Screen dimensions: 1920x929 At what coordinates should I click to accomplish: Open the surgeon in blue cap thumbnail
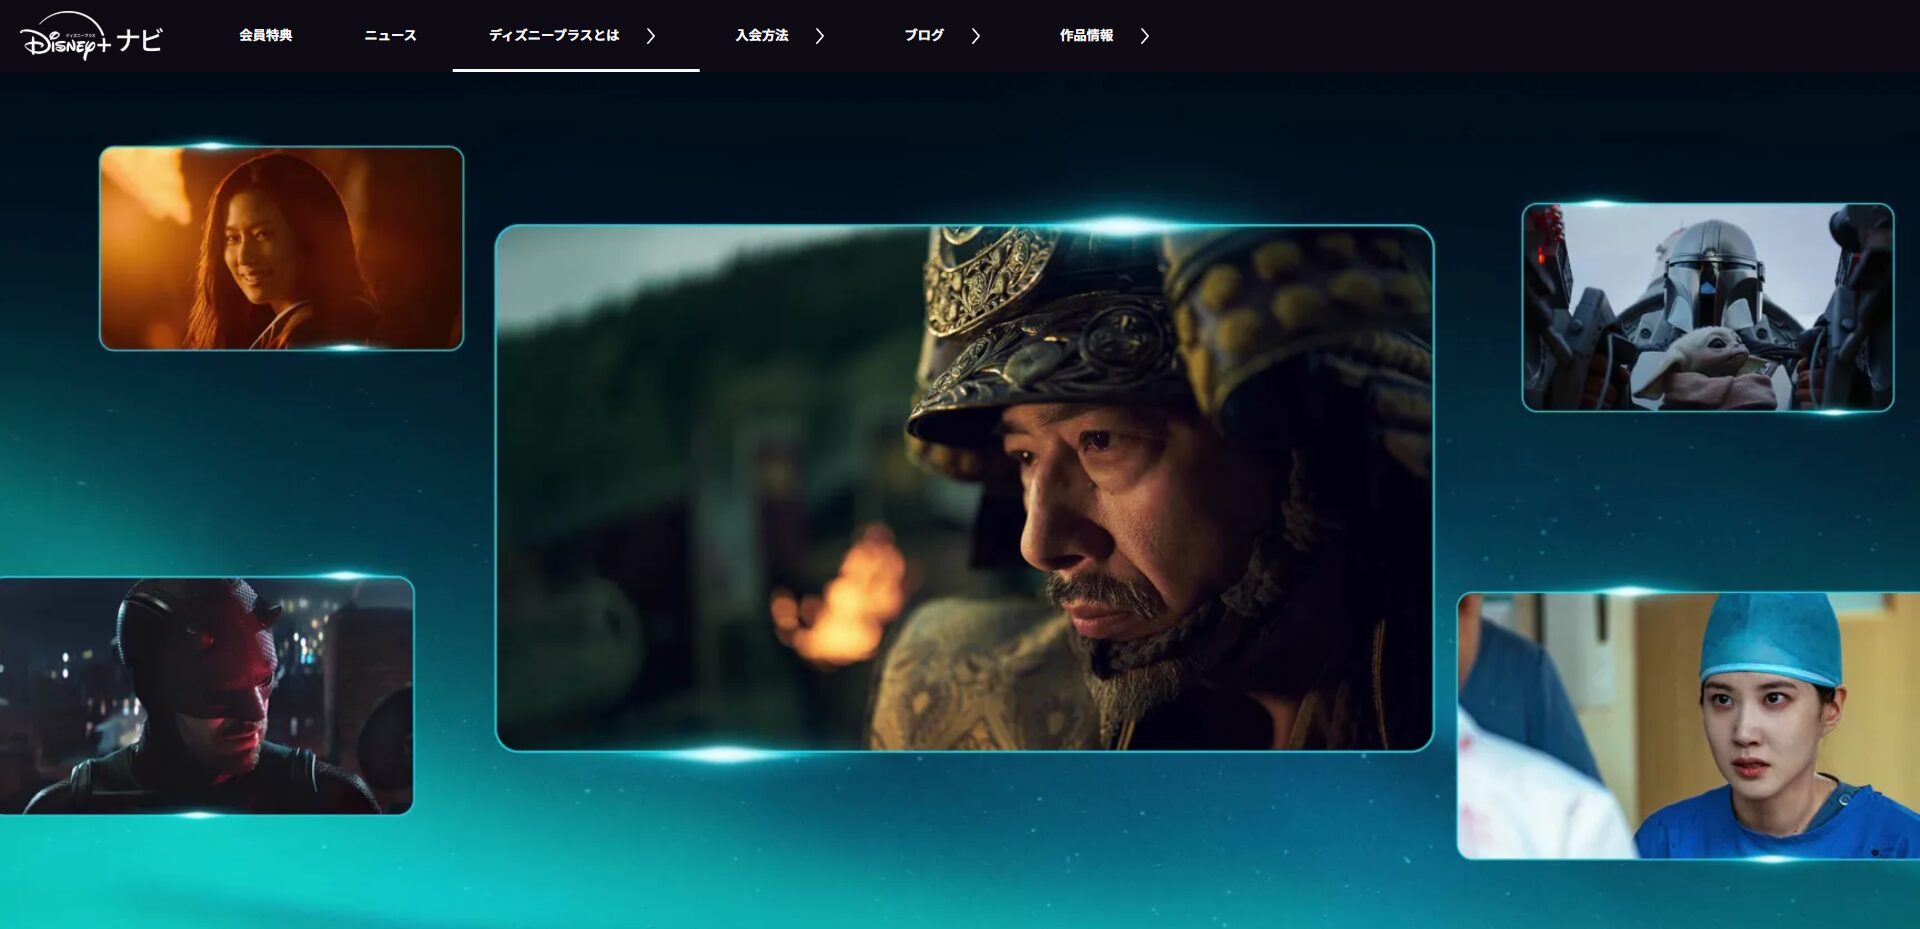[x=1688, y=725]
